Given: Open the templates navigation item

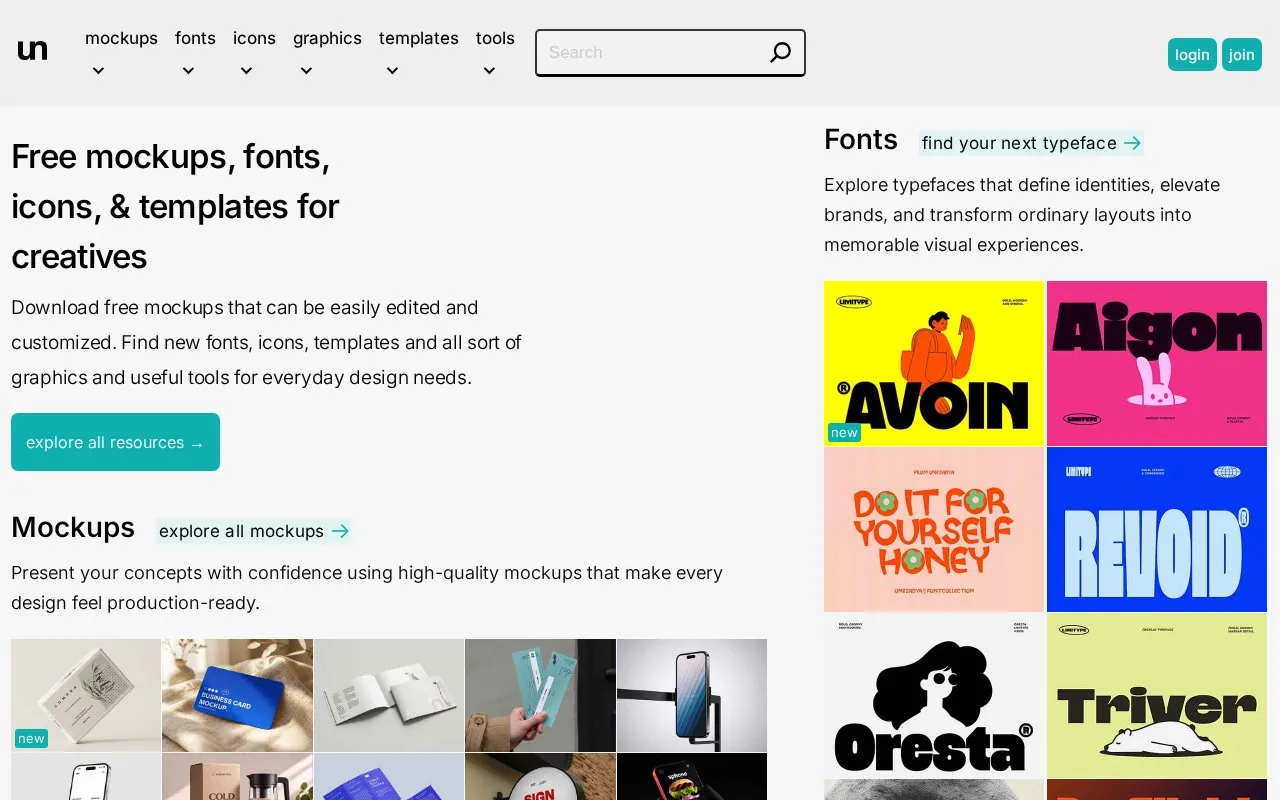Looking at the screenshot, I should pyautogui.click(x=418, y=38).
